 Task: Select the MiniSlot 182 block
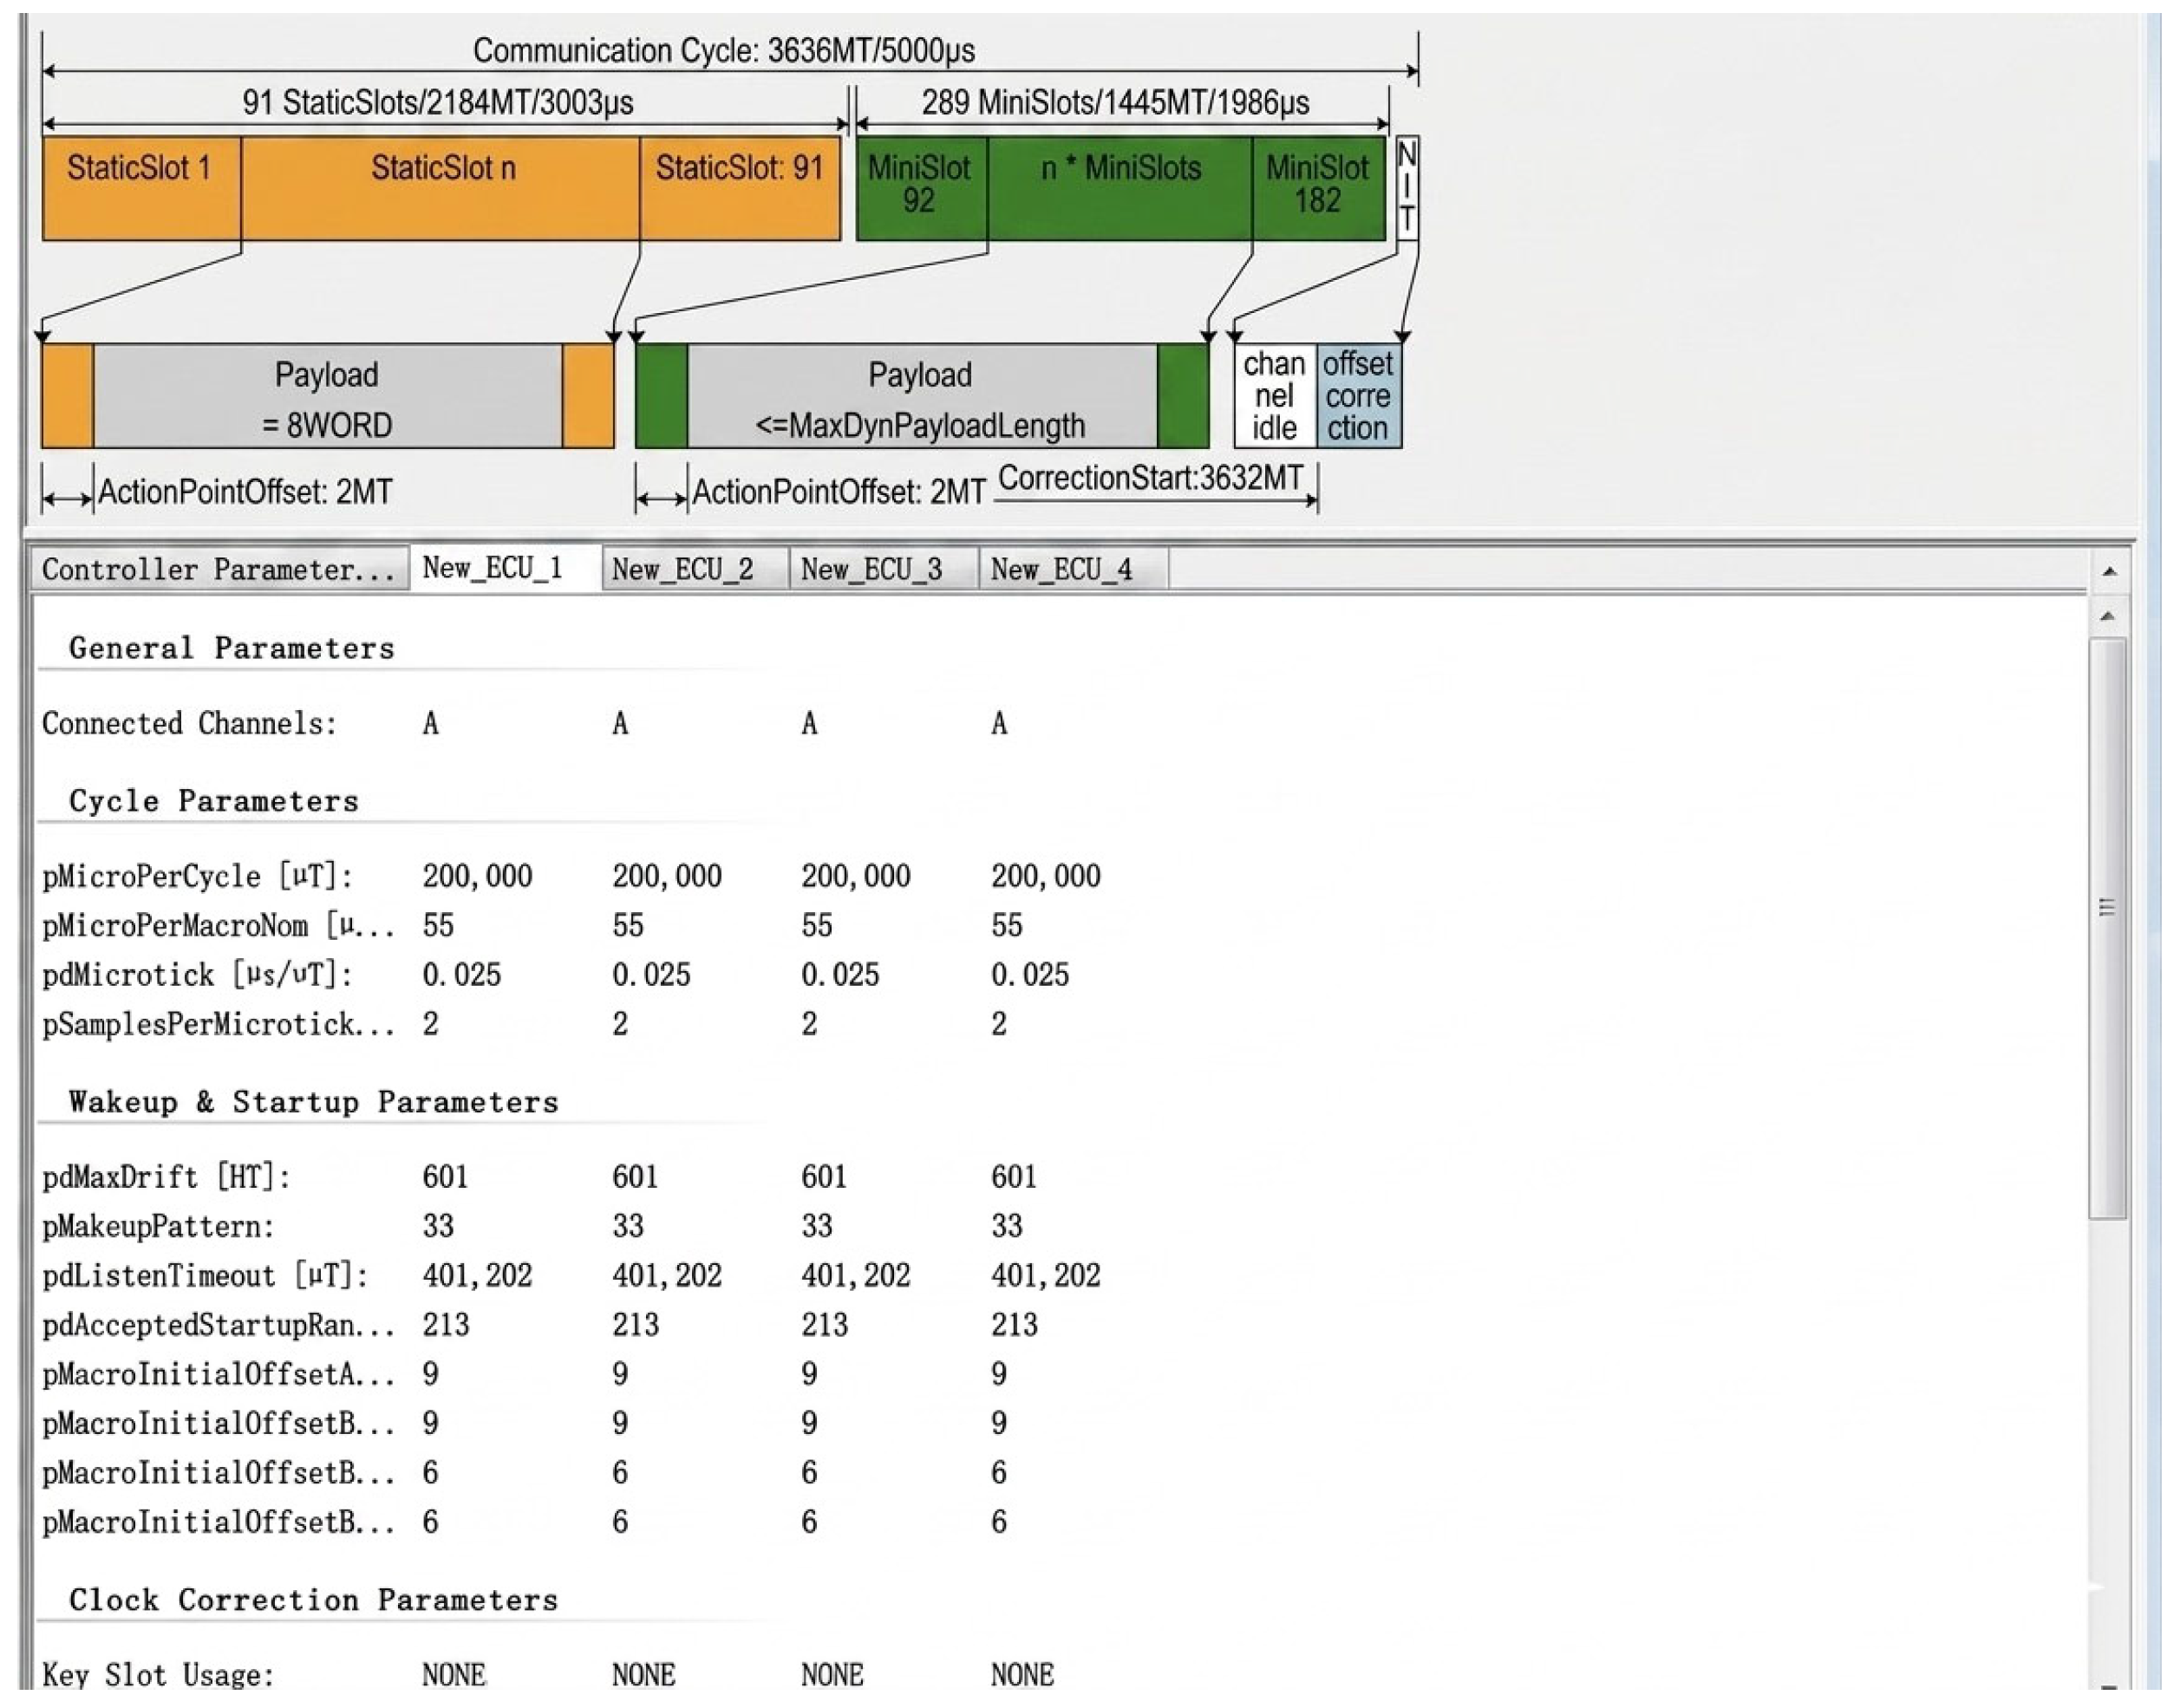click(1318, 189)
